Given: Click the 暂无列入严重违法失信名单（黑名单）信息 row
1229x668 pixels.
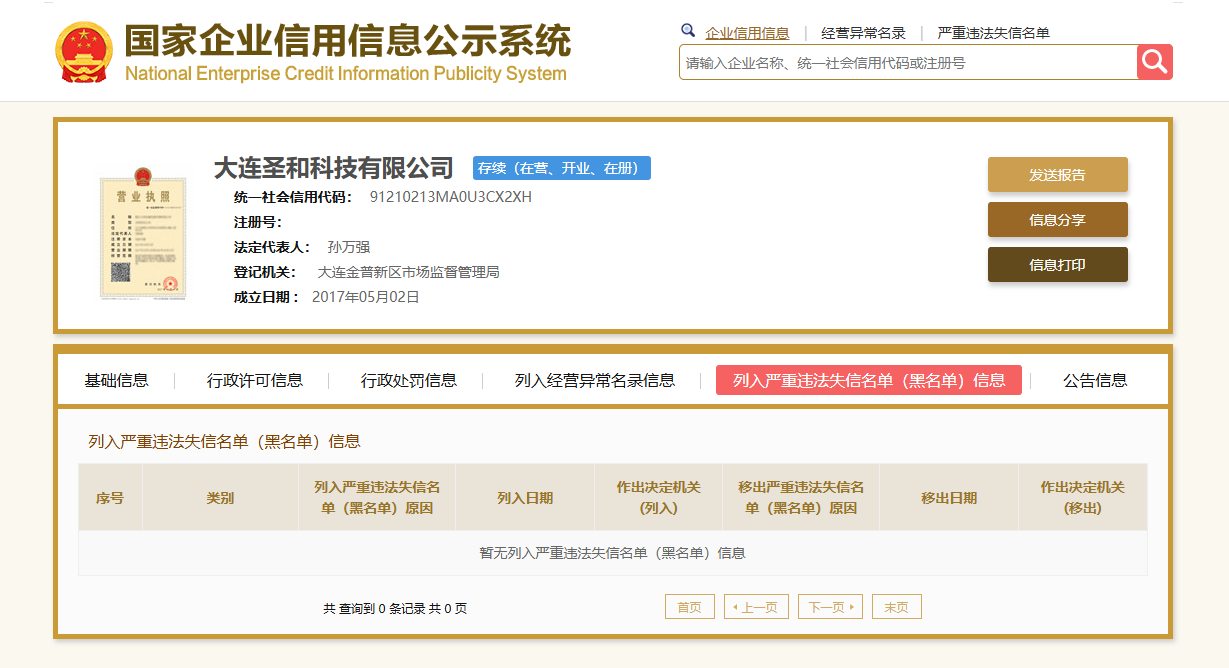Looking at the screenshot, I should pos(613,553).
